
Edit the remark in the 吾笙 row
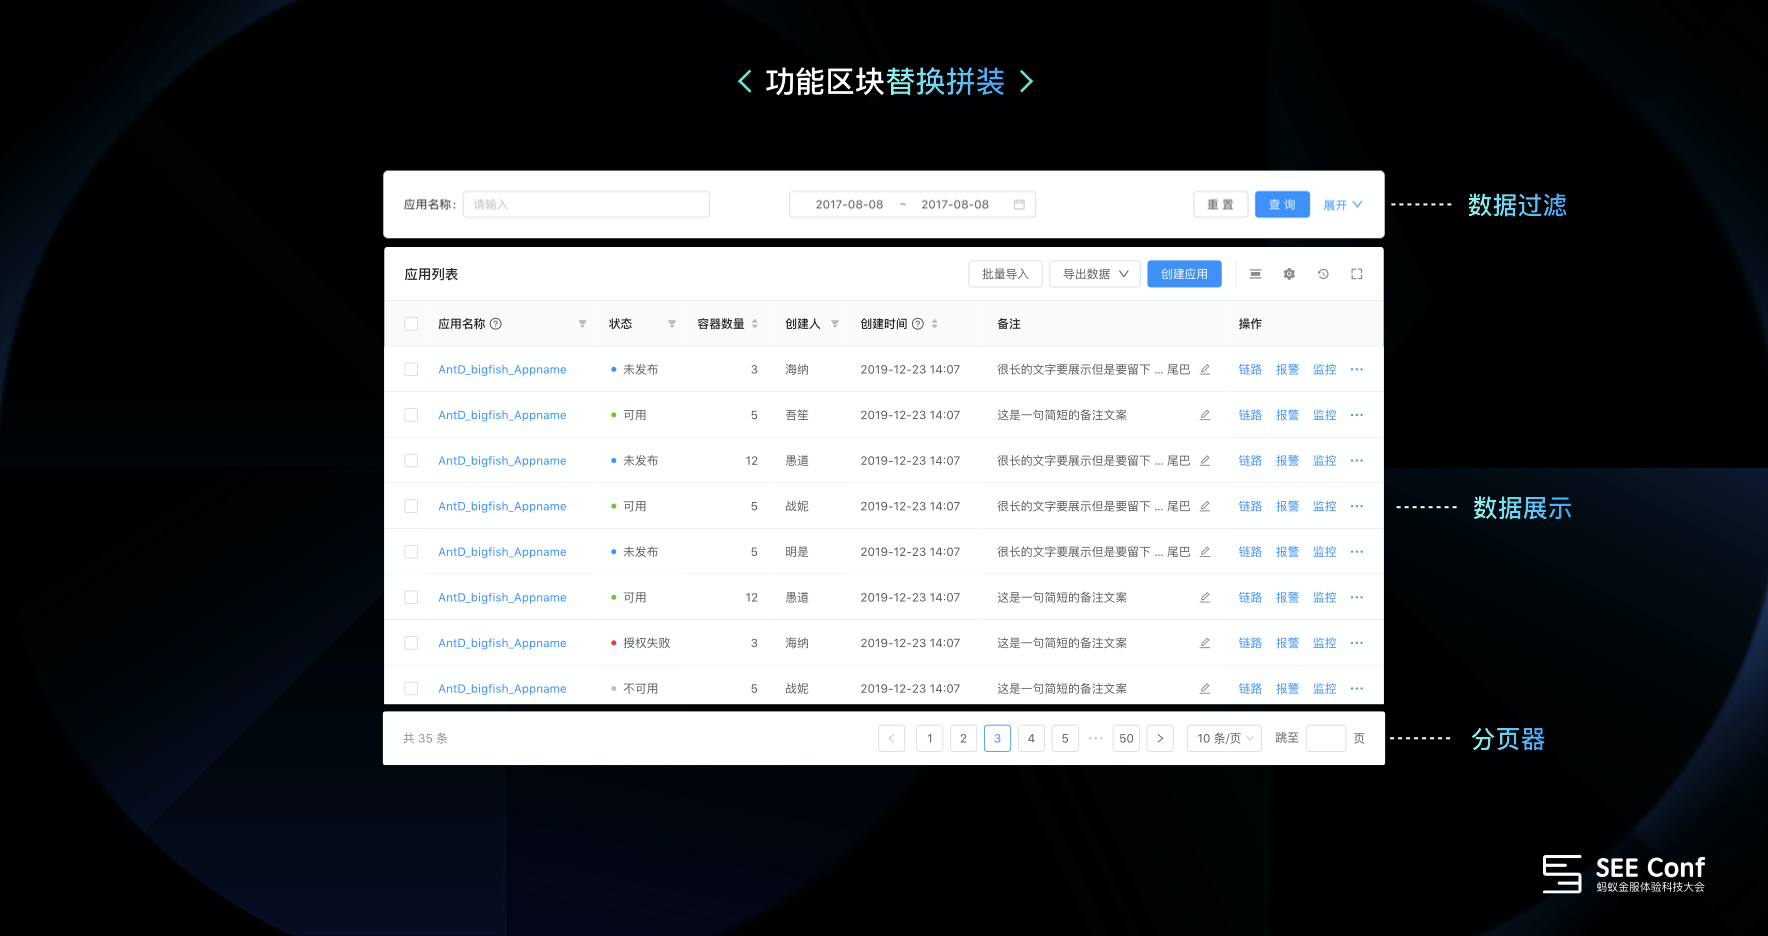1205,415
